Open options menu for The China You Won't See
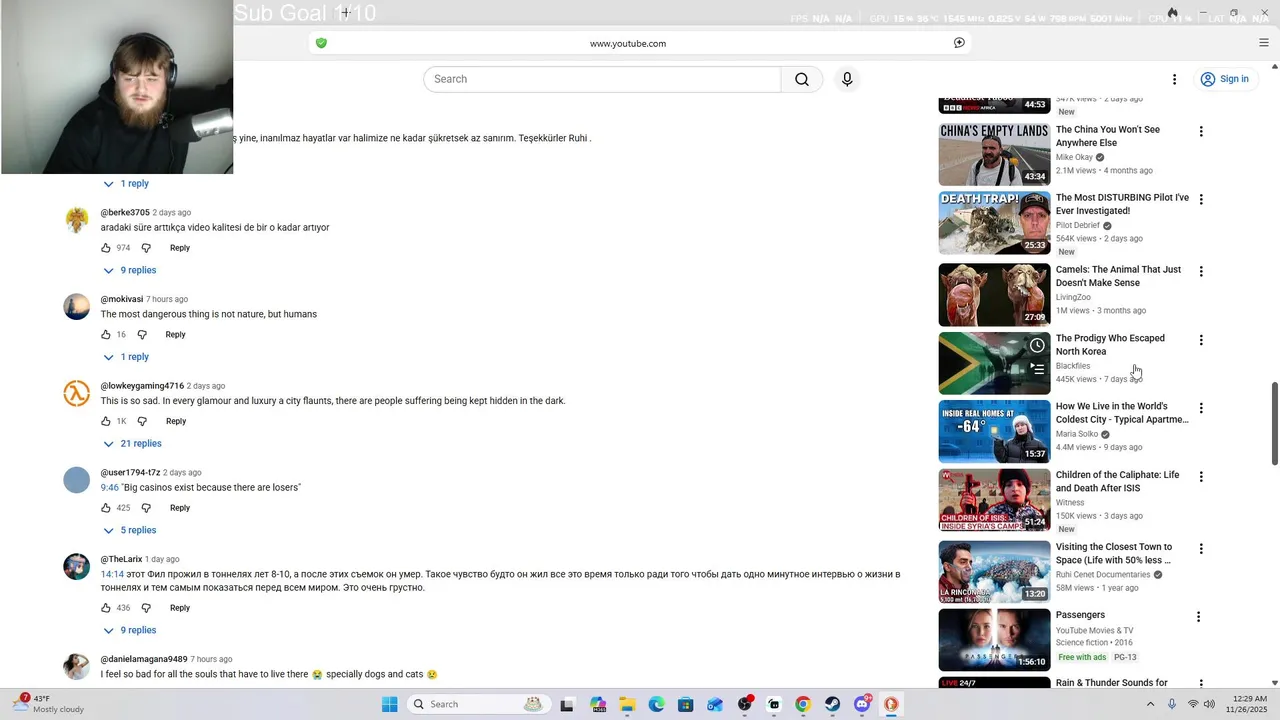 (x=1201, y=132)
